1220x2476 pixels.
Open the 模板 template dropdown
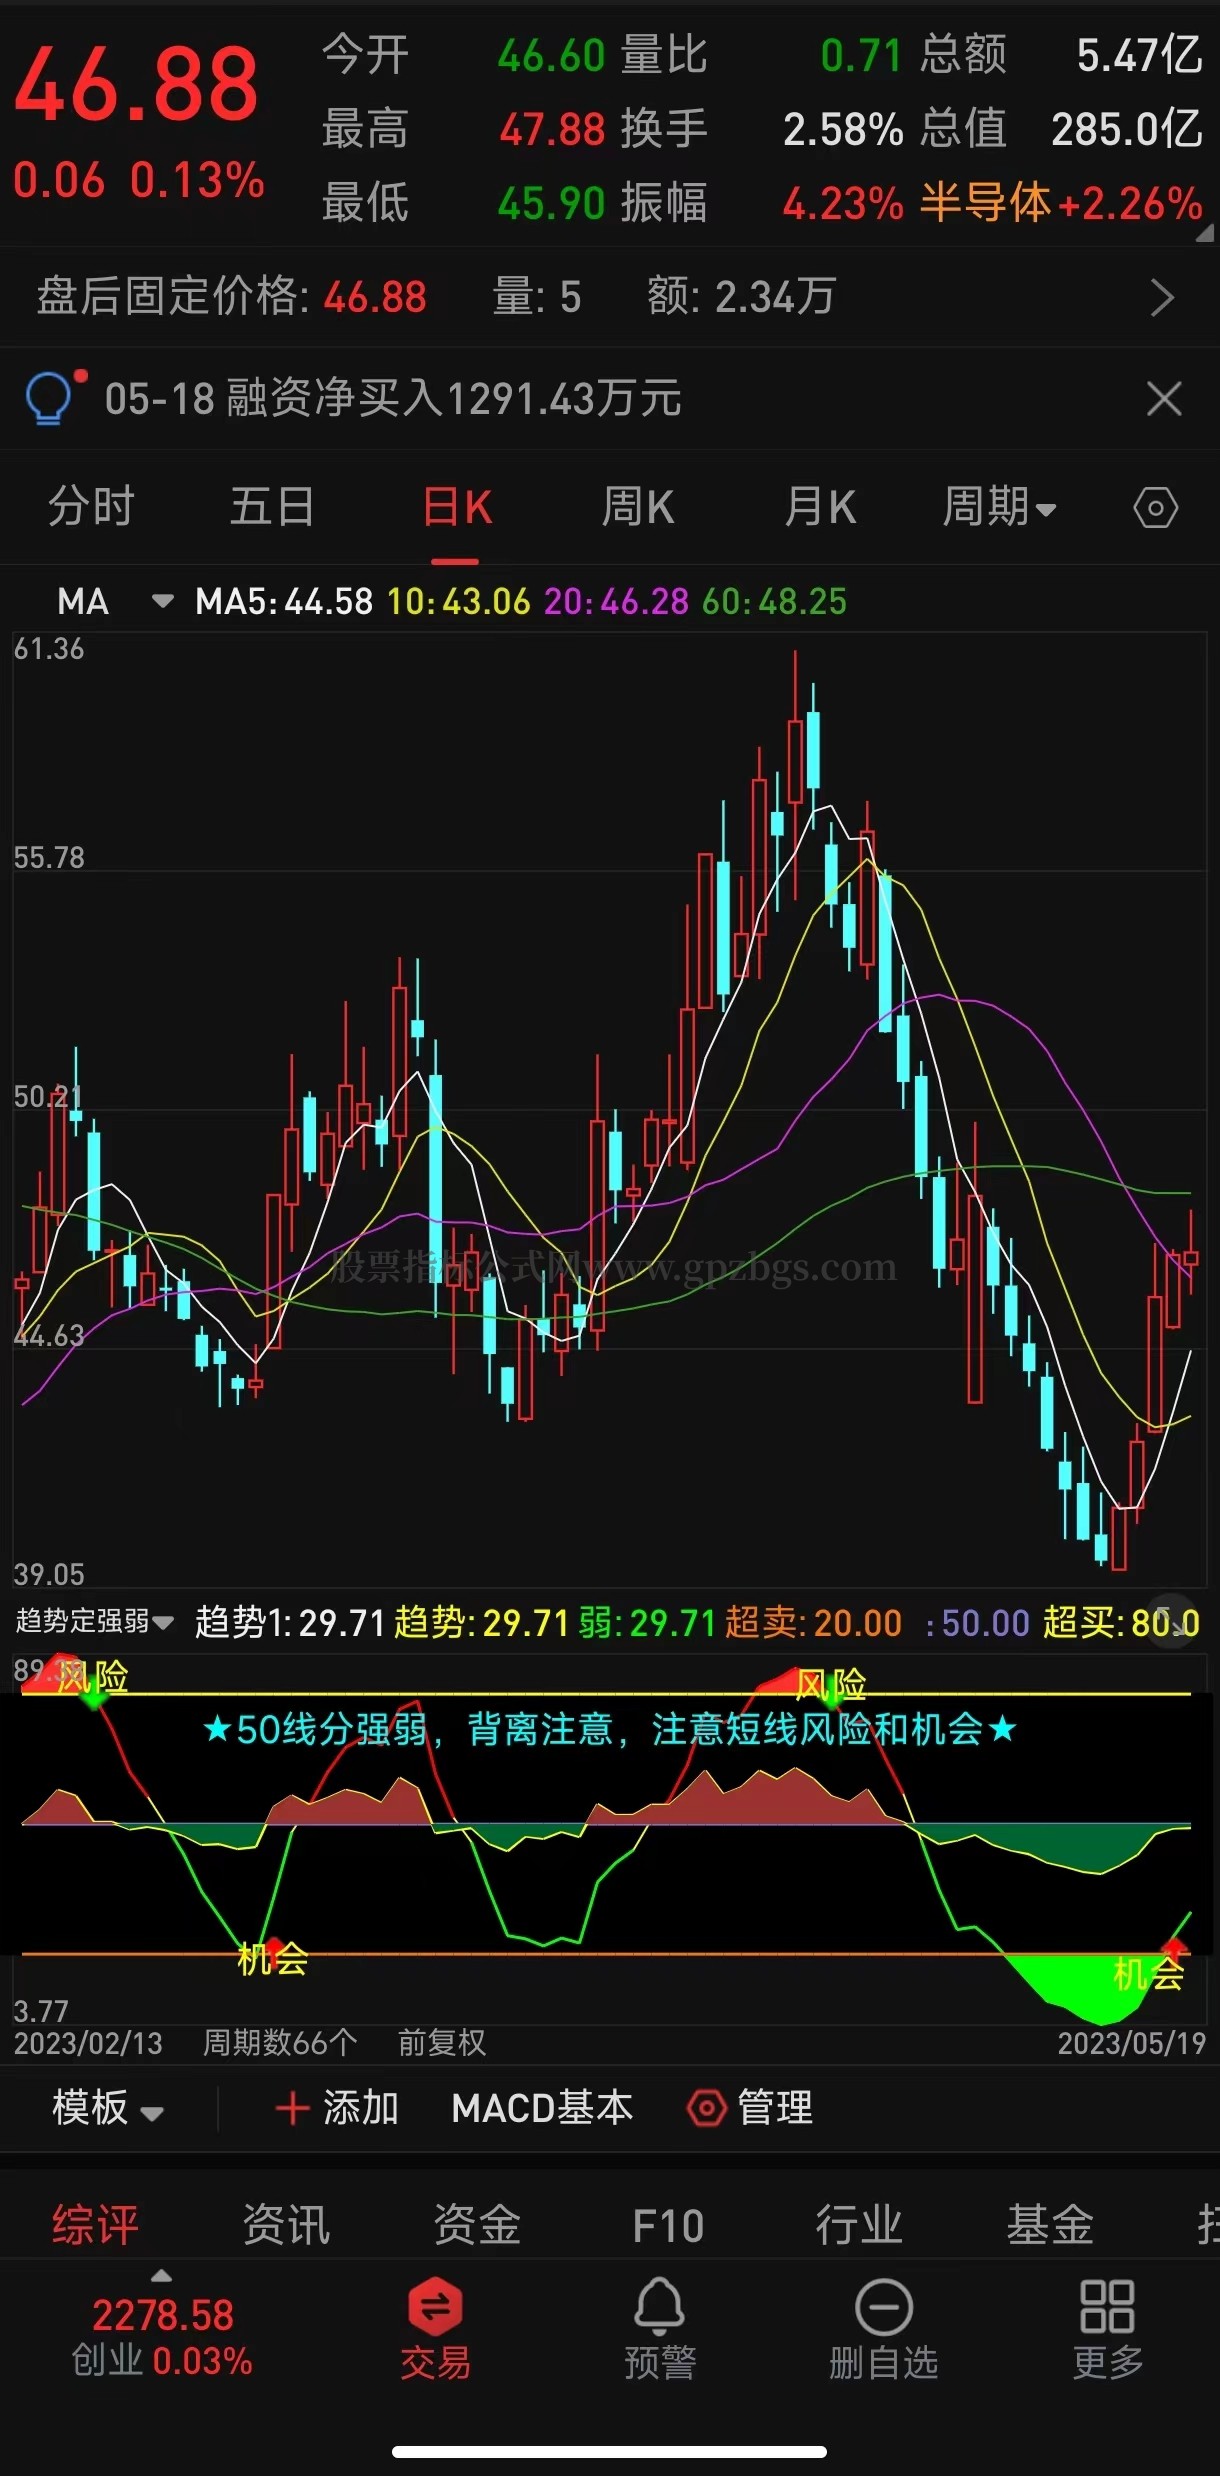108,2108
